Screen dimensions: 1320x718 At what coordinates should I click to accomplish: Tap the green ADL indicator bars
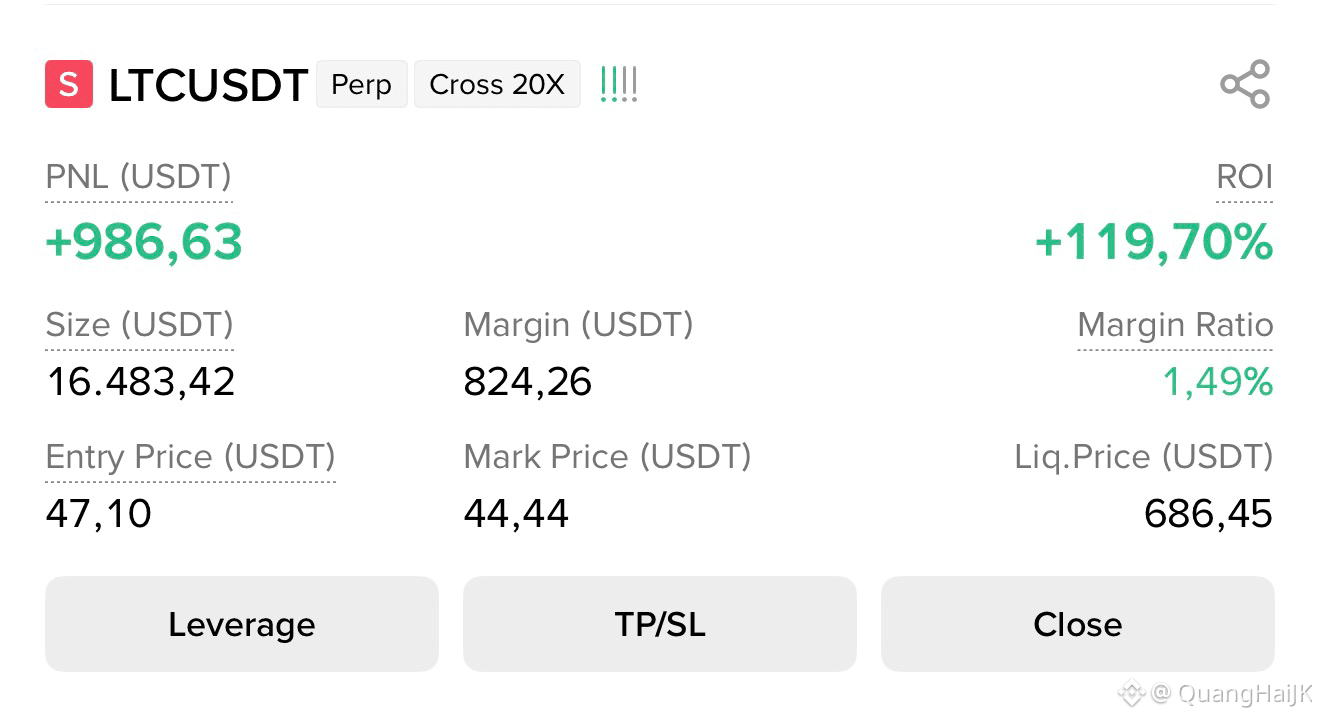pyautogui.click(x=618, y=84)
